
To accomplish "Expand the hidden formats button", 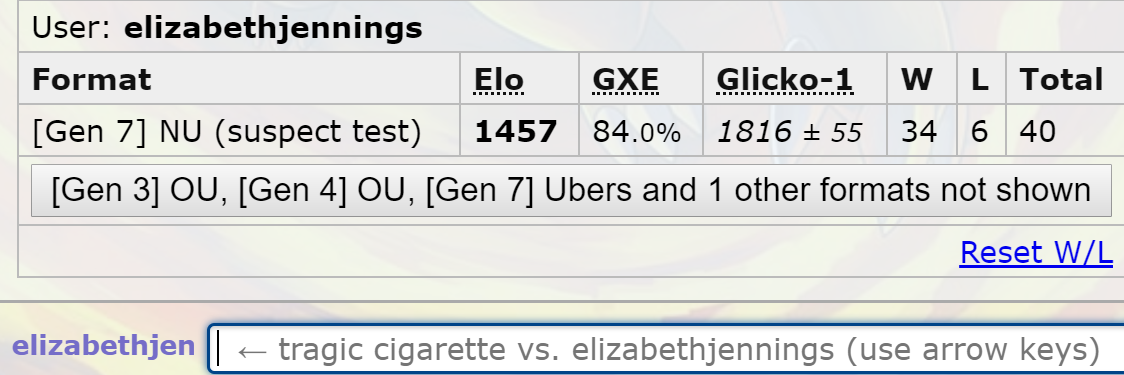I will (571, 191).
